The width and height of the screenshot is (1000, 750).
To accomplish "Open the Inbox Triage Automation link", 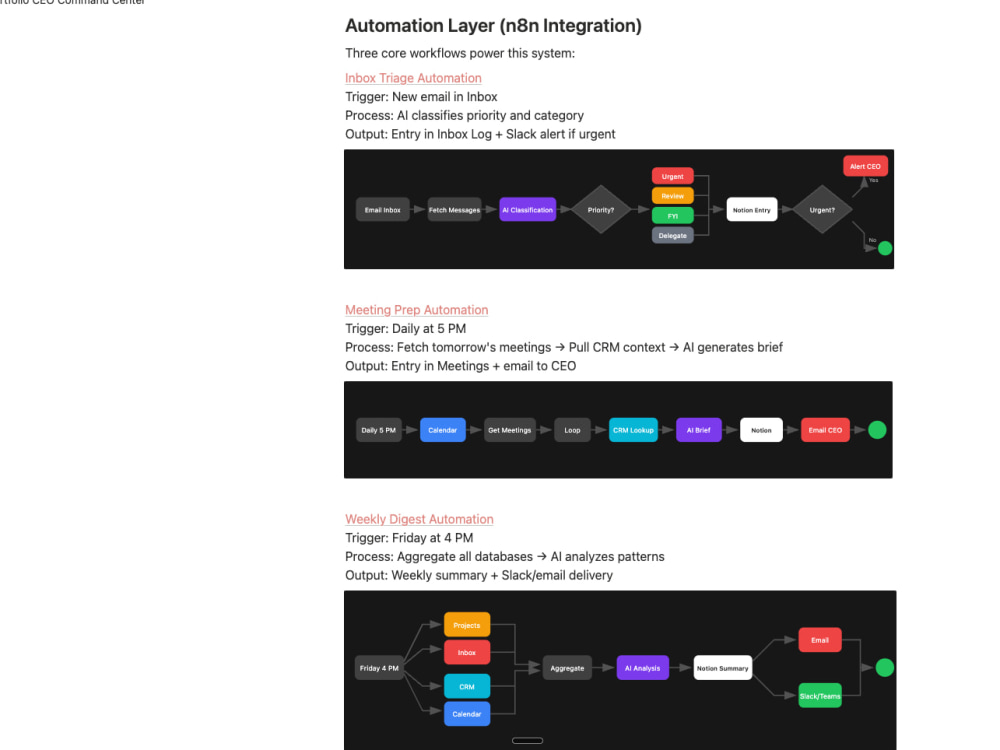I will (413, 78).
